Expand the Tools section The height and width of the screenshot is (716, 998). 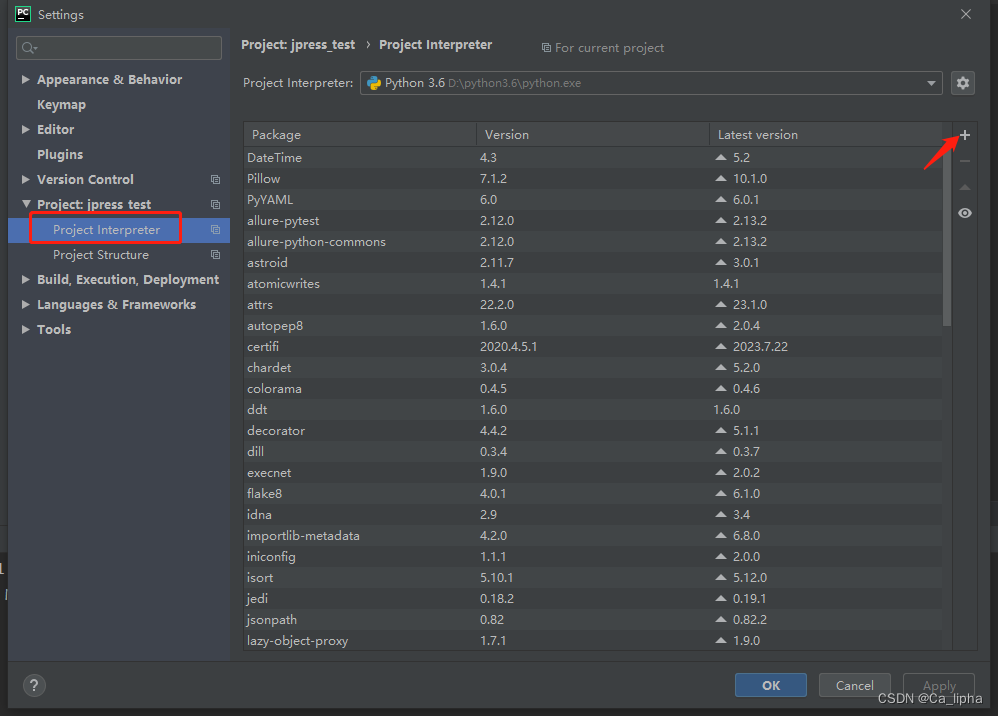tap(25, 329)
